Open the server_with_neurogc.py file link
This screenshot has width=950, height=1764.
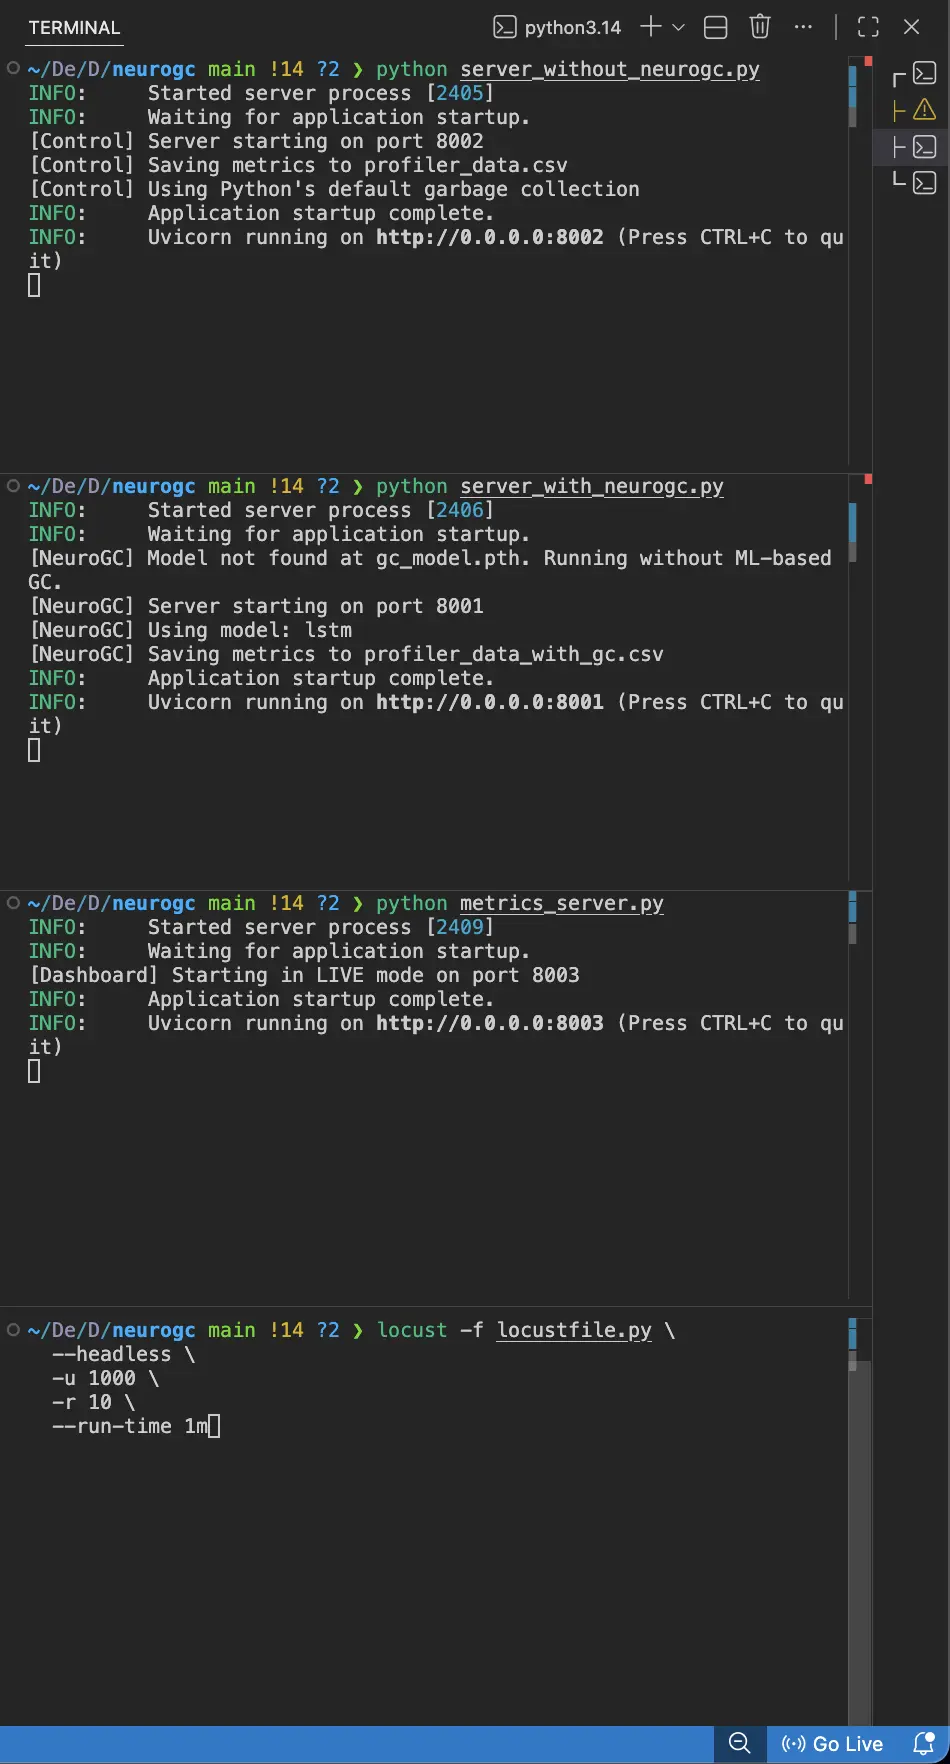[591, 486]
